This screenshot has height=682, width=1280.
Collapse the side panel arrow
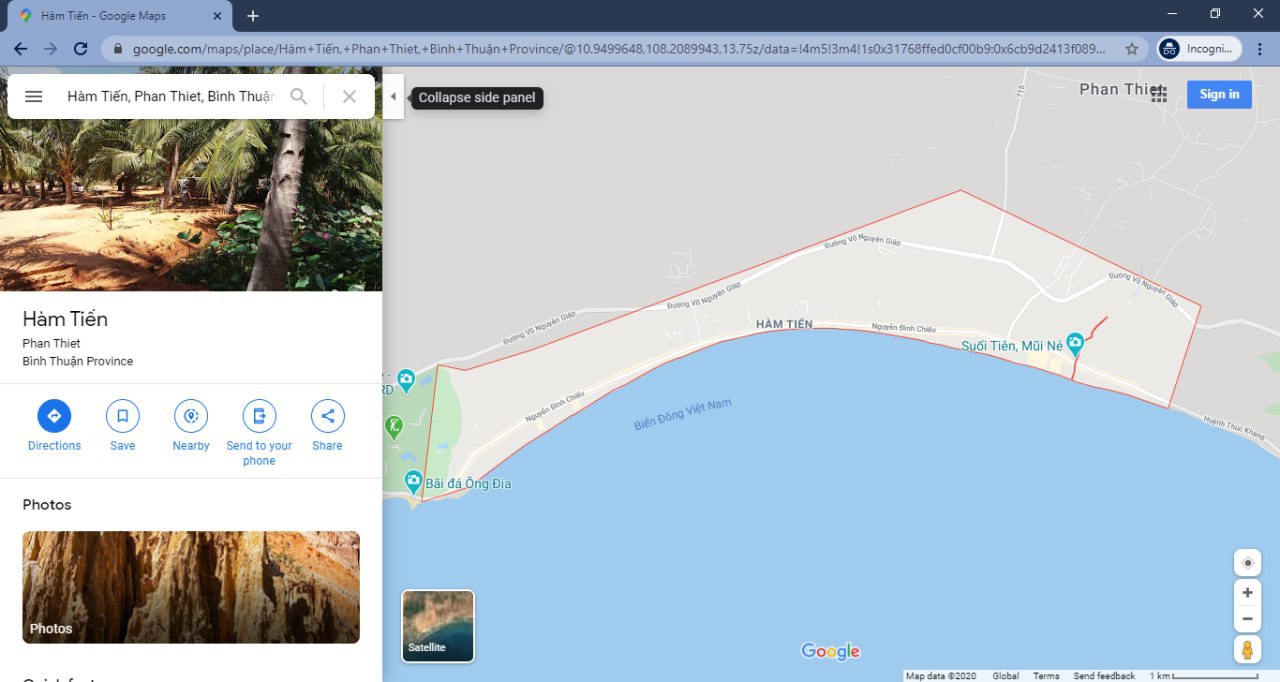(x=393, y=97)
